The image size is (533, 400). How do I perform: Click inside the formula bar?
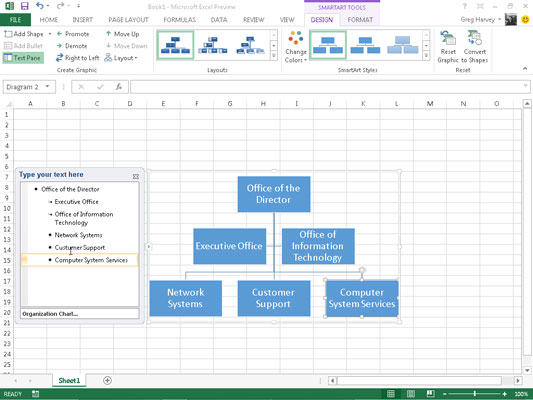[326, 87]
